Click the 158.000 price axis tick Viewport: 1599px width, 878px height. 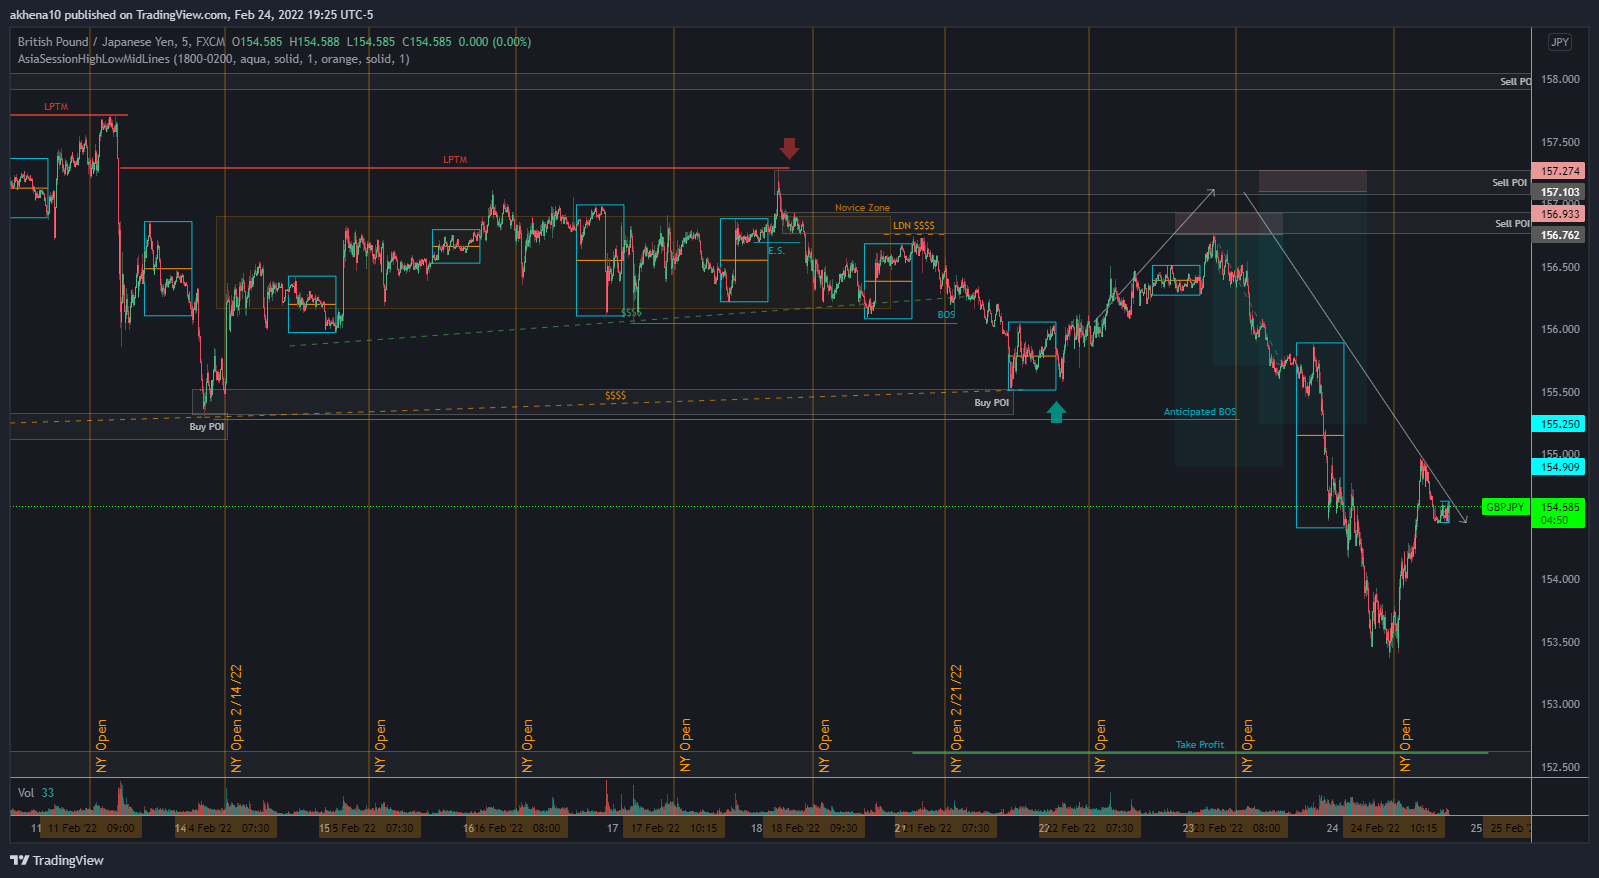(1560, 79)
